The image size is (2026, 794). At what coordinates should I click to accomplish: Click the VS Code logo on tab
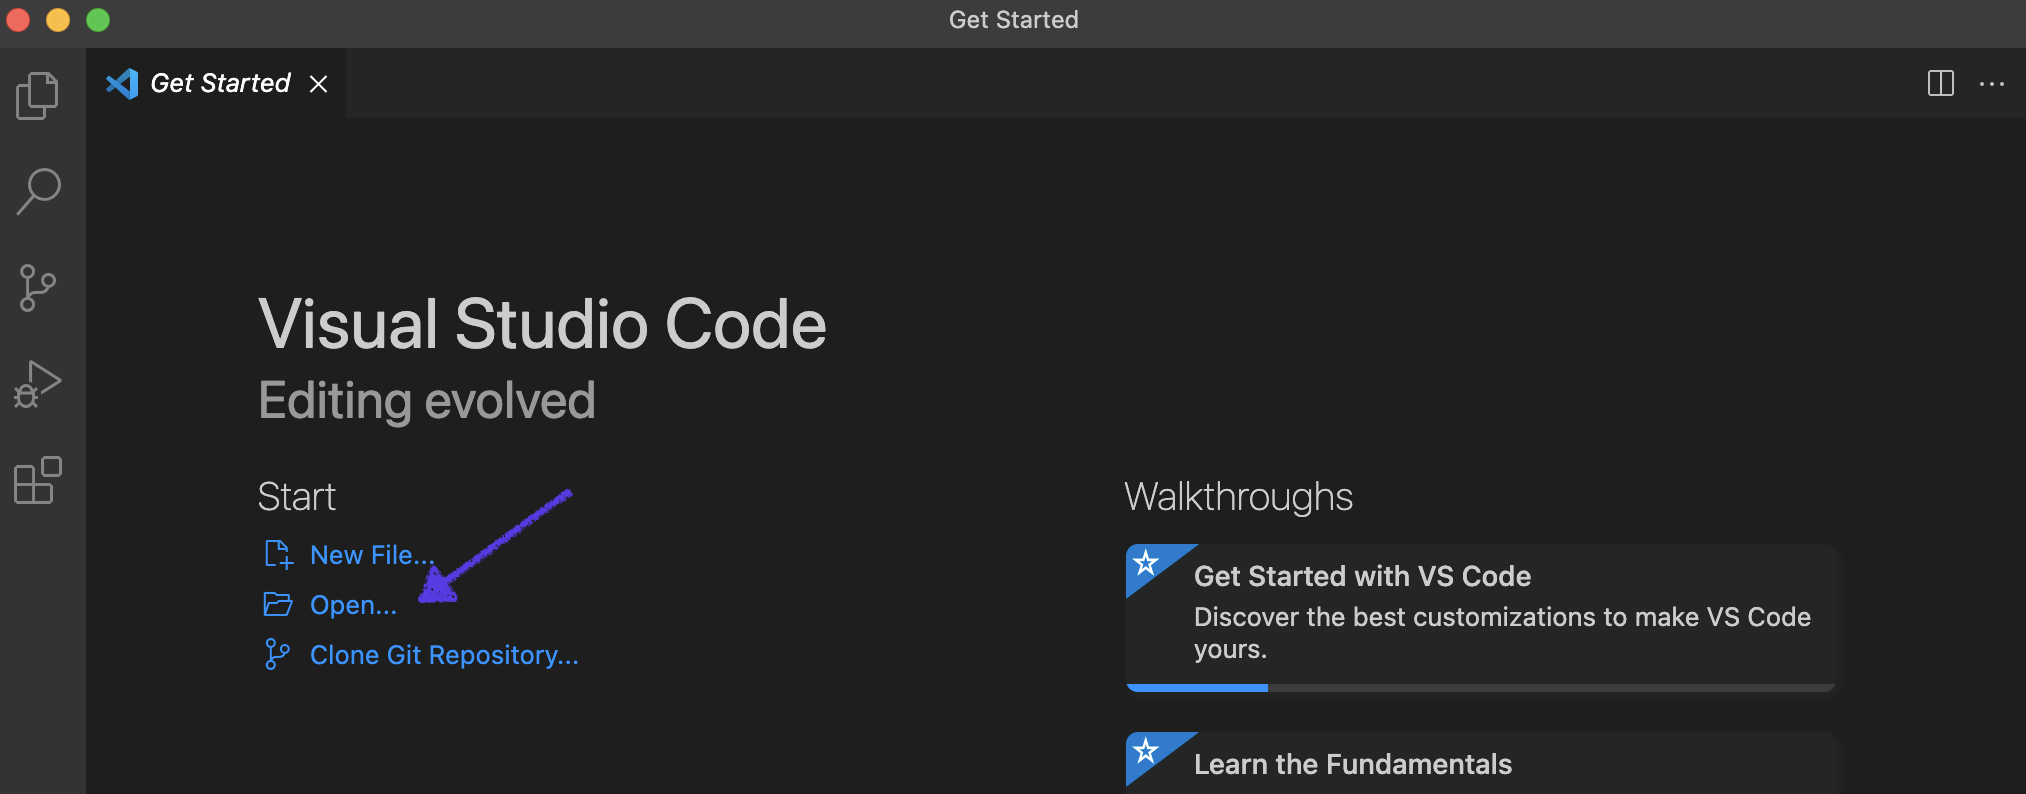pyautogui.click(x=122, y=84)
